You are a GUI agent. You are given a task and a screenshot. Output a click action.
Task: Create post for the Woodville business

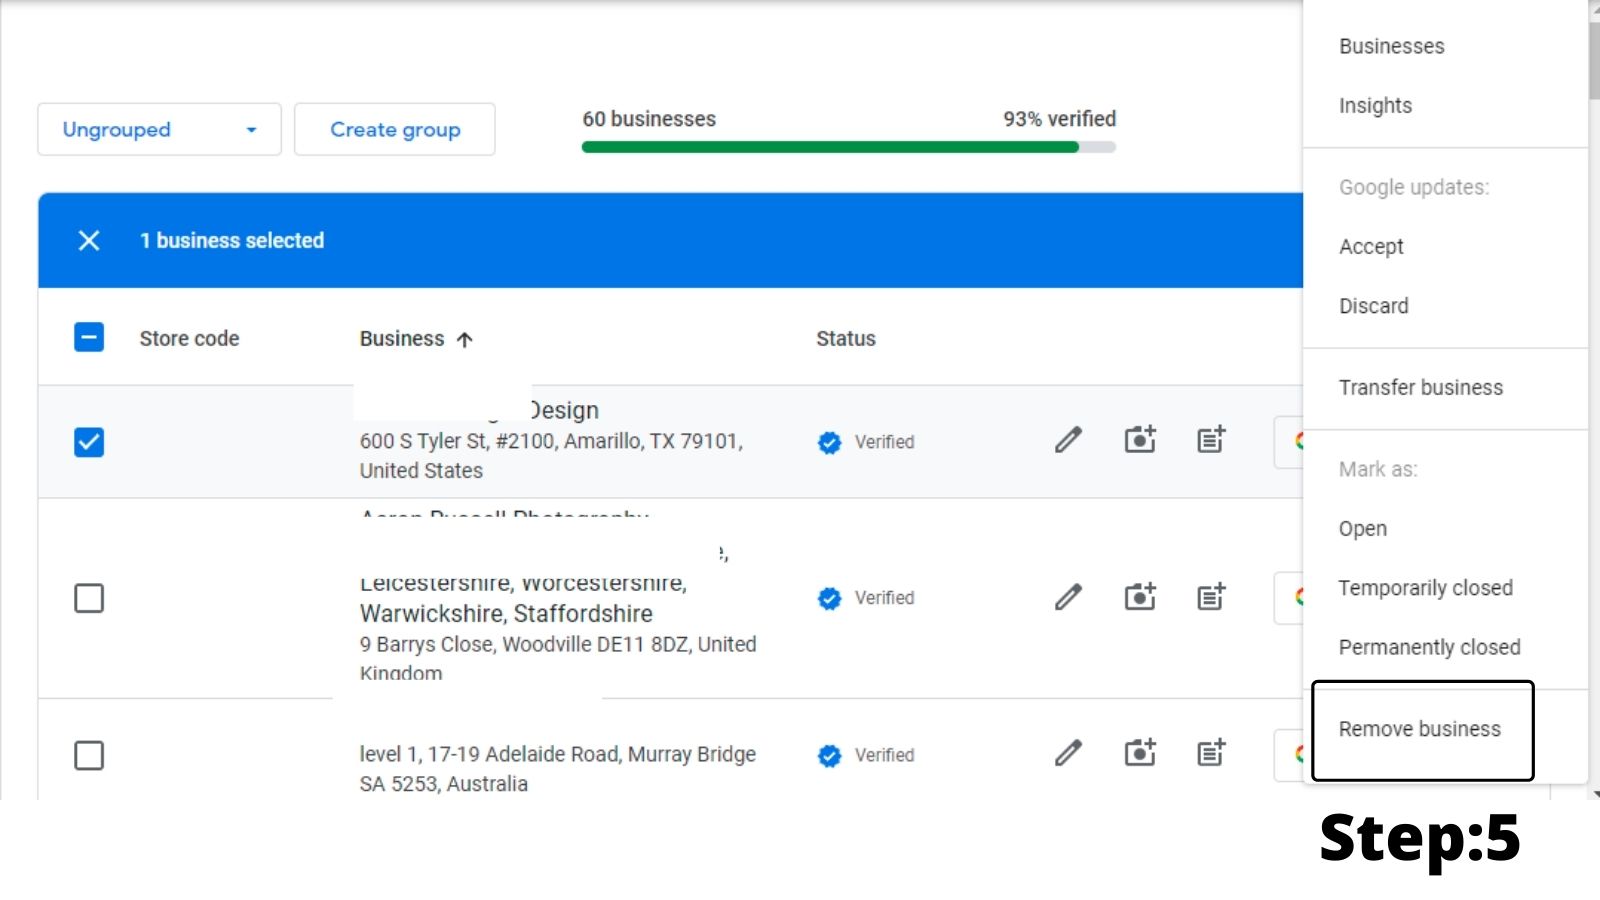point(1211,597)
